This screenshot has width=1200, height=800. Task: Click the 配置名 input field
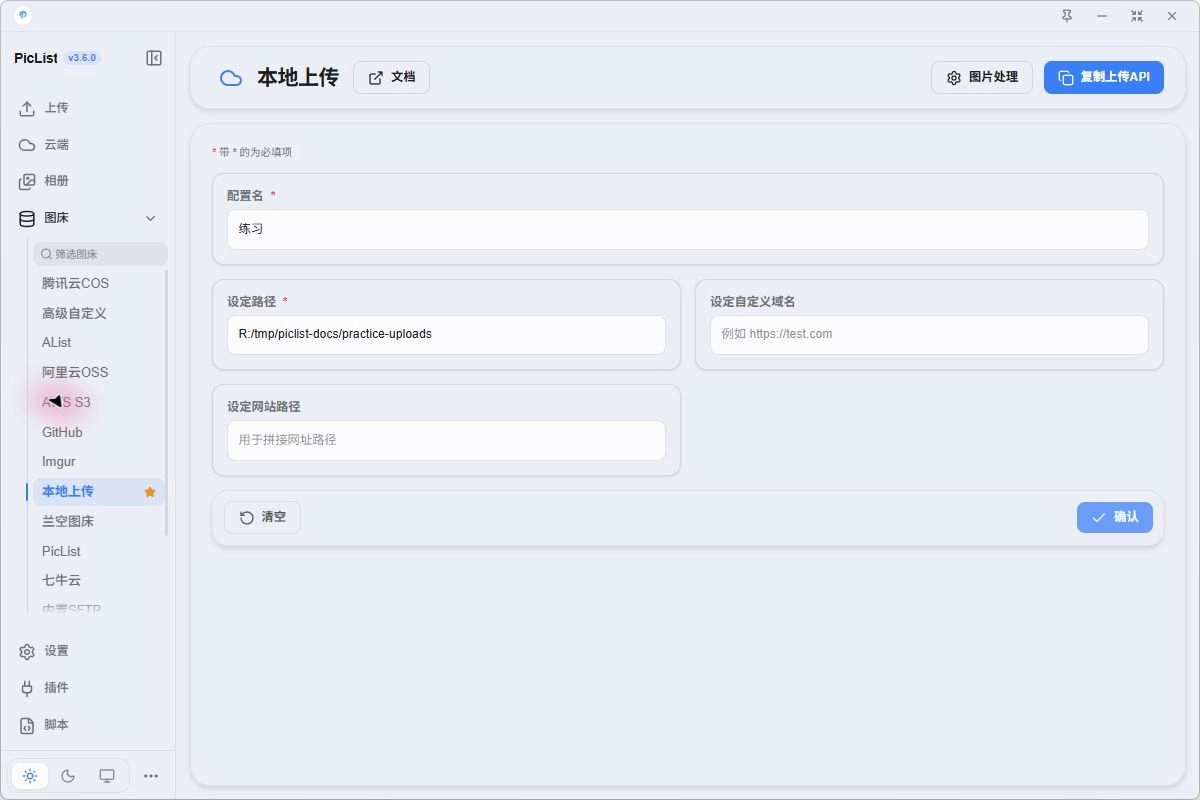687,229
